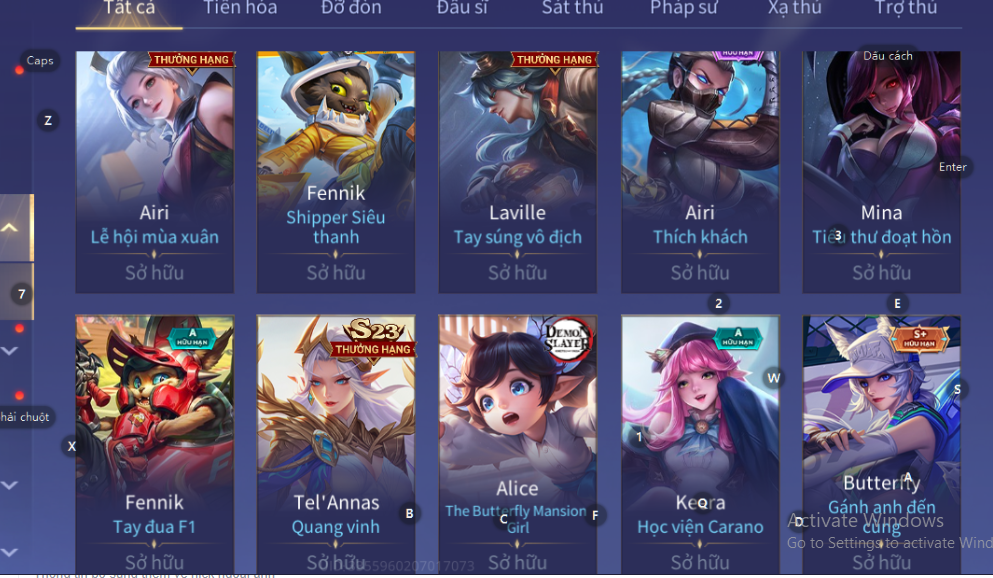Viewport: 993px width, 578px height.
Task: Click the Demon Slayer badge on Alice card
Action: click(568, 340)
